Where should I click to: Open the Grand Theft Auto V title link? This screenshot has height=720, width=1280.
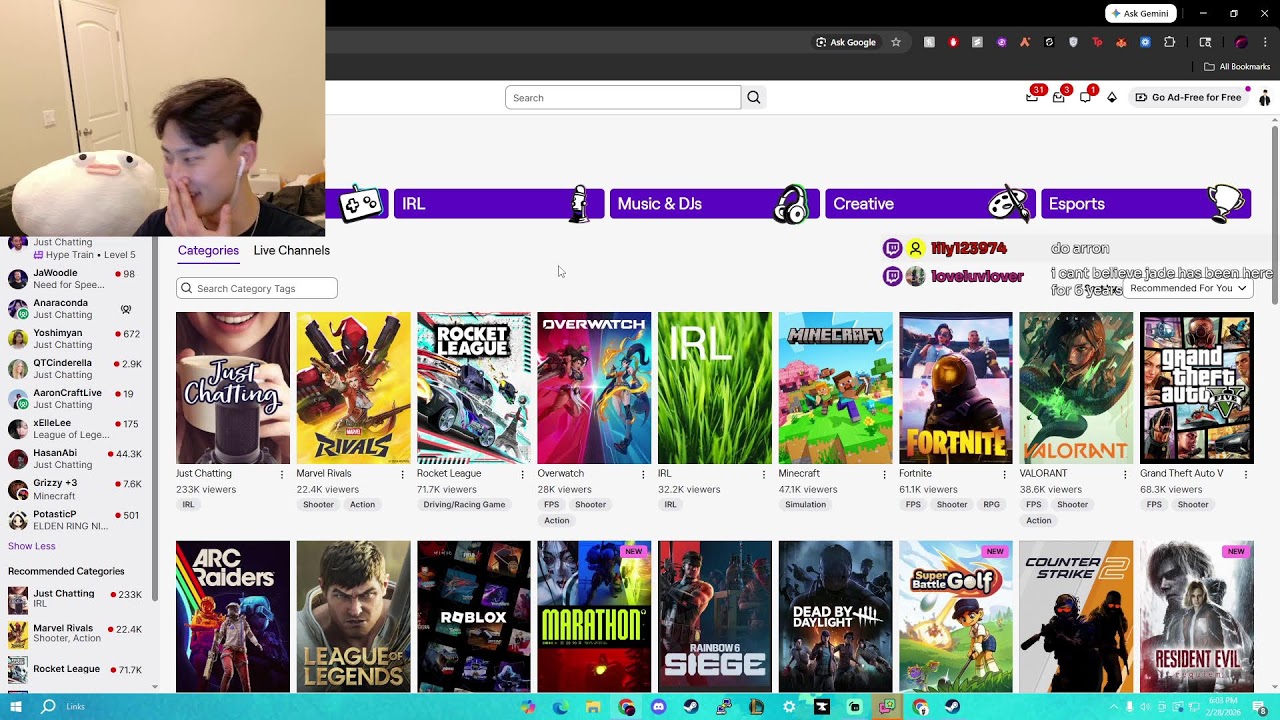[x=1181, y=474]
